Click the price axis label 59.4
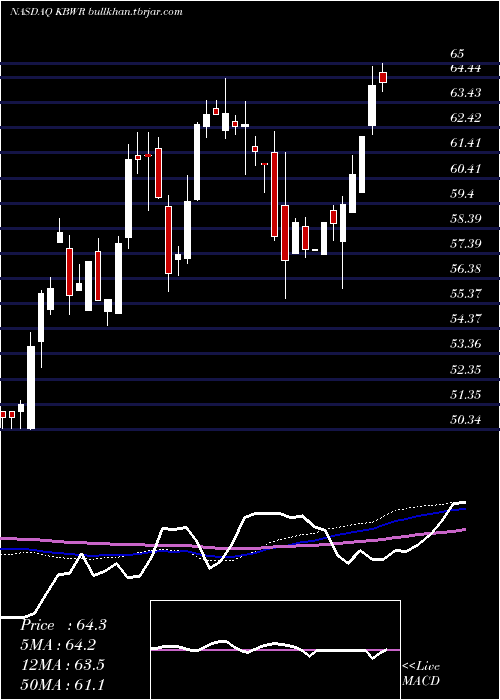Viewport: 500px width, 700px height. 462,194
